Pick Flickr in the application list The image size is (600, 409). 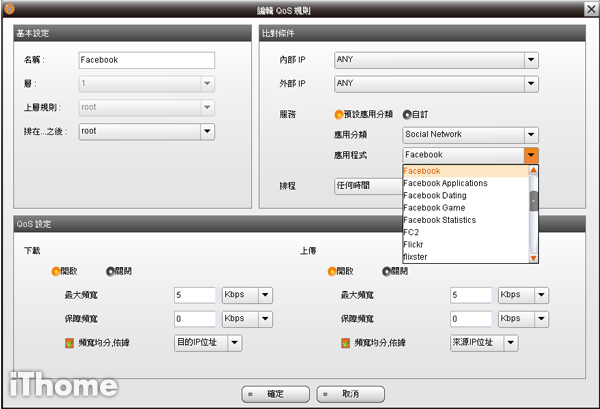[415, 245]
